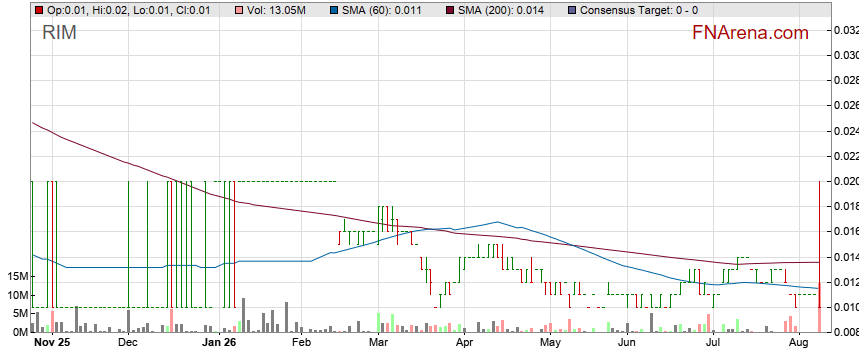The height and width of the screenshot is (363, 859).
Task: Click the 0.010 price axis label
Action: [x=846, y=307]
